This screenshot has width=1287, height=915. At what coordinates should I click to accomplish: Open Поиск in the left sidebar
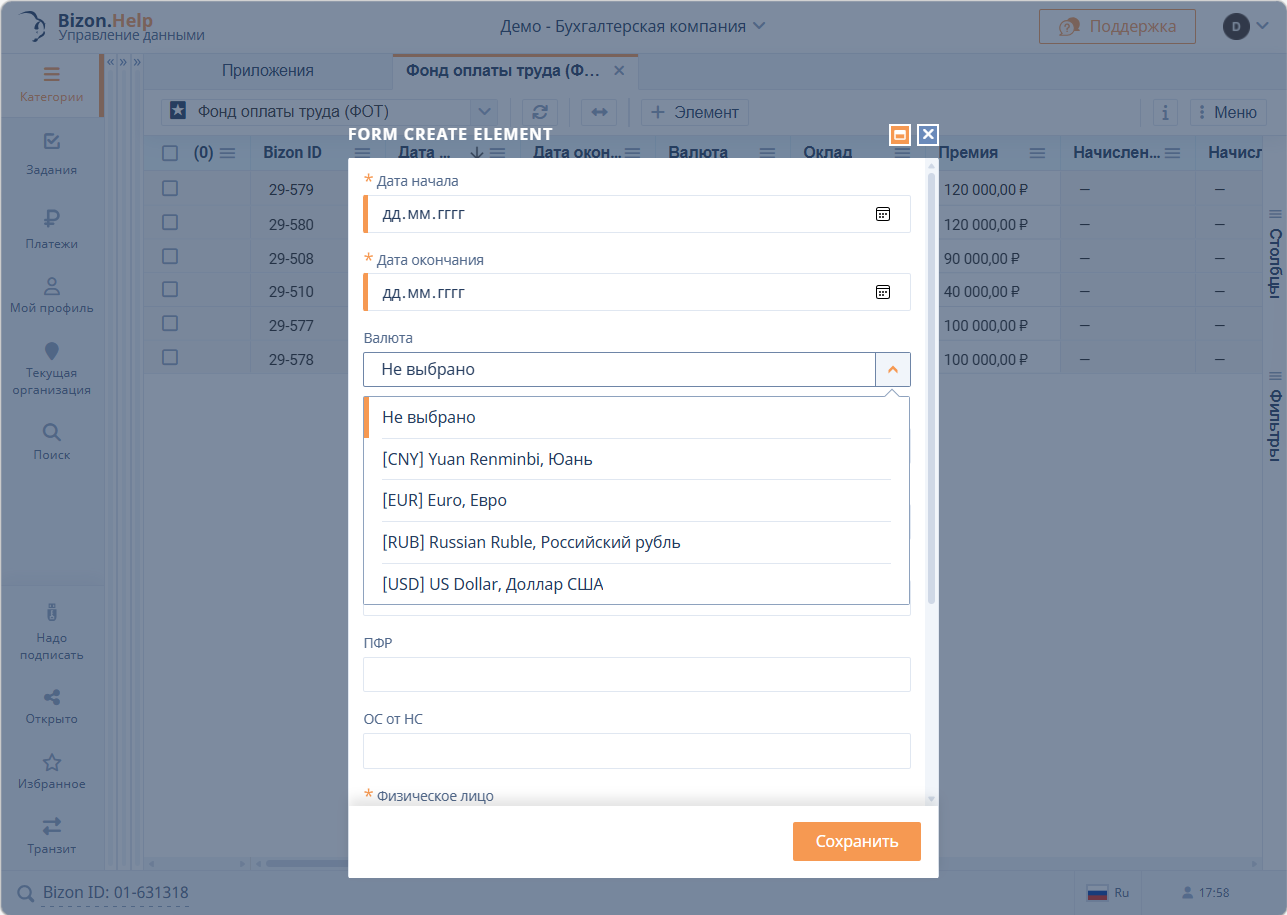(x=52, y=441)
